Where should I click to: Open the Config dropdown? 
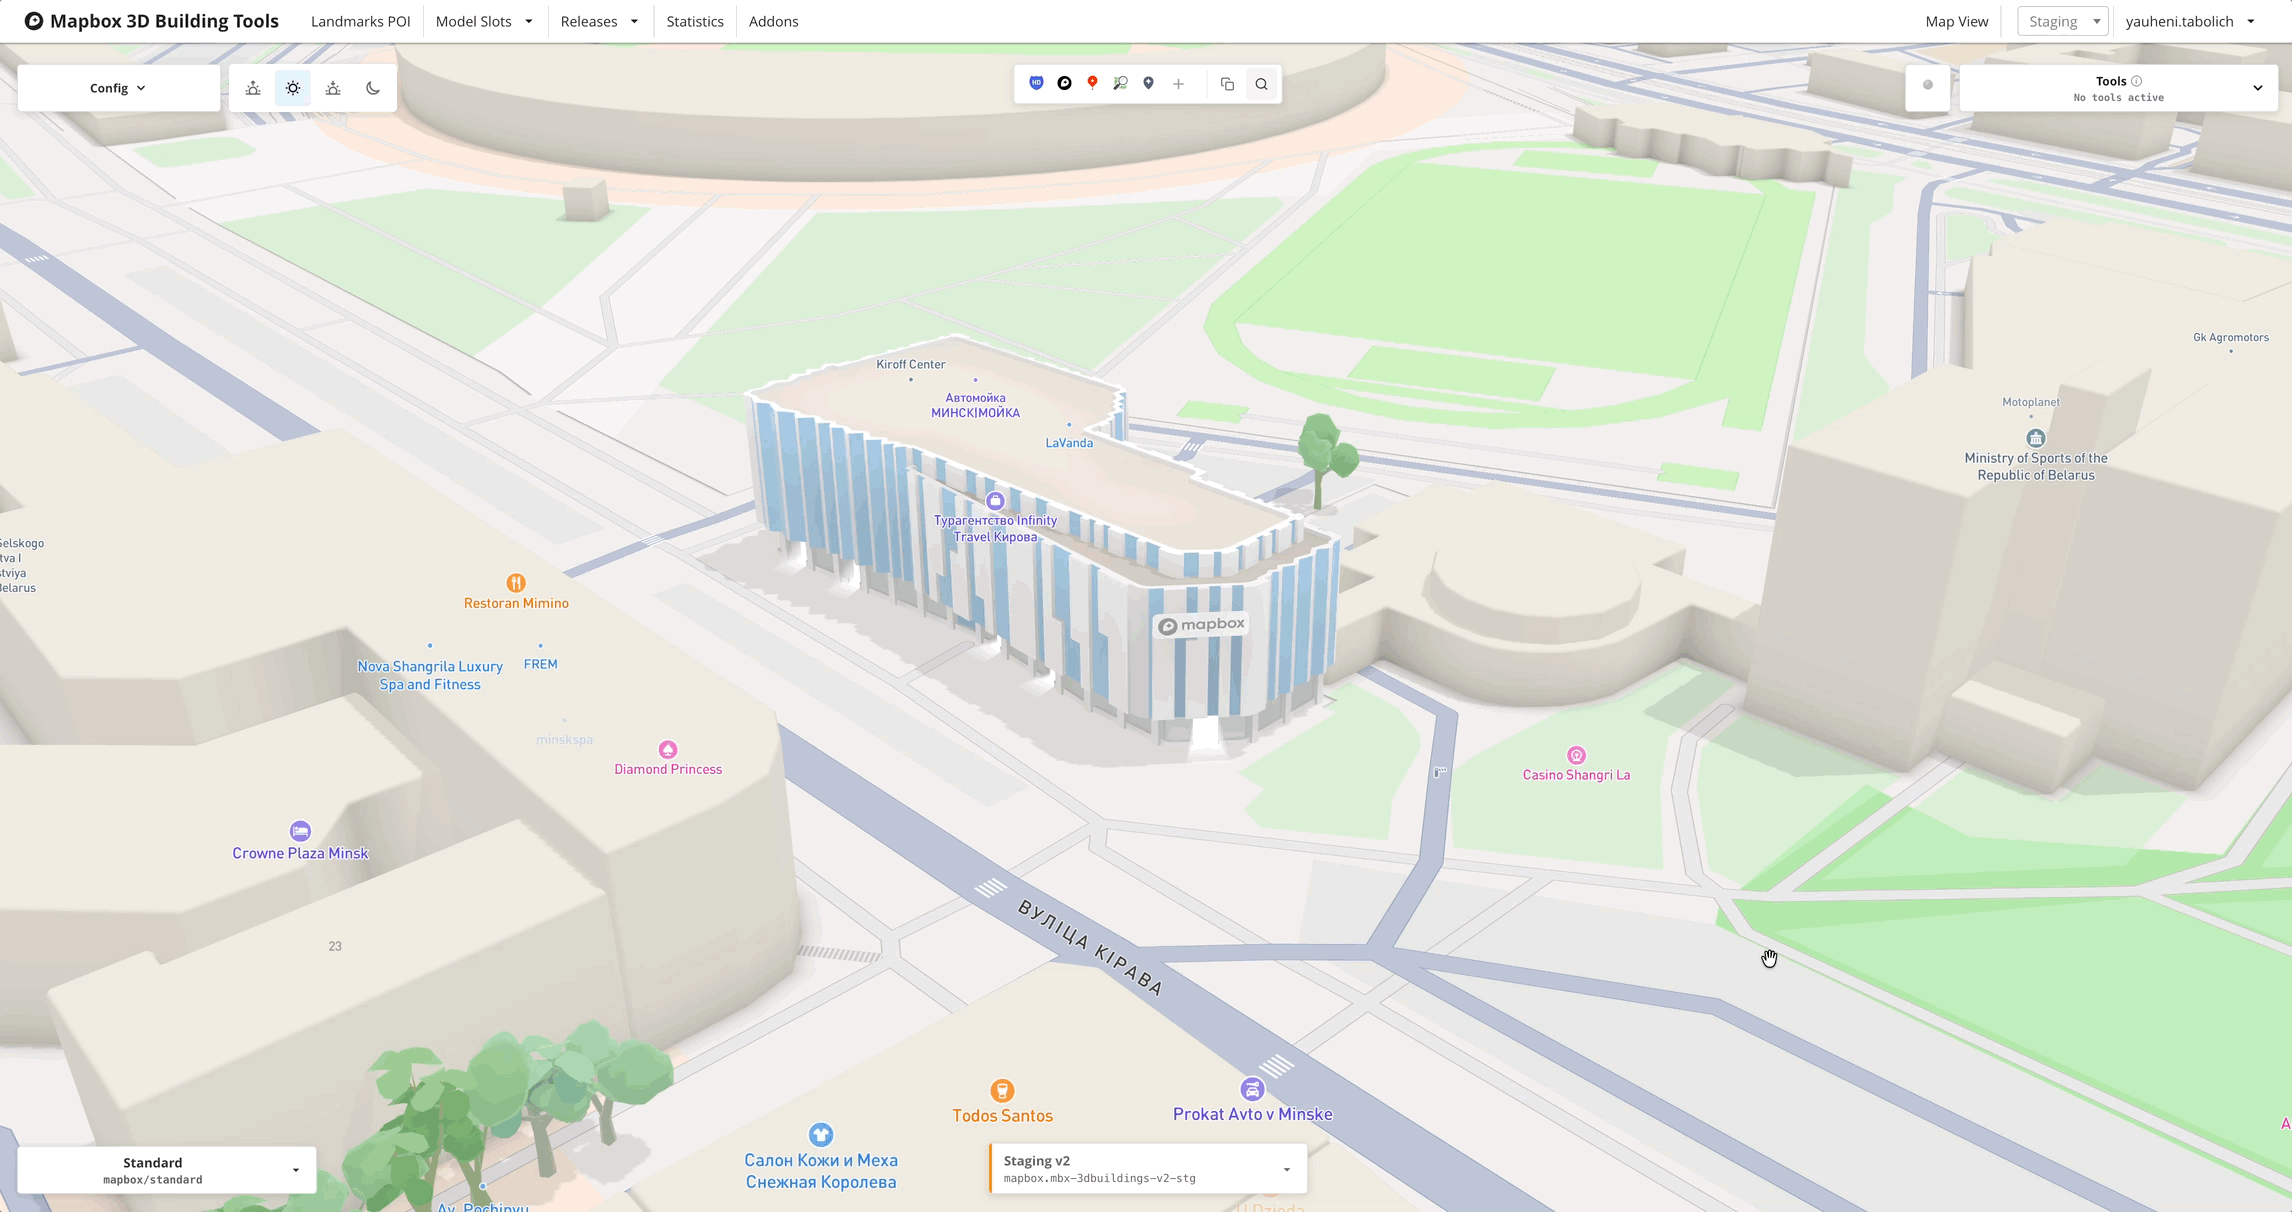point(118,88)
